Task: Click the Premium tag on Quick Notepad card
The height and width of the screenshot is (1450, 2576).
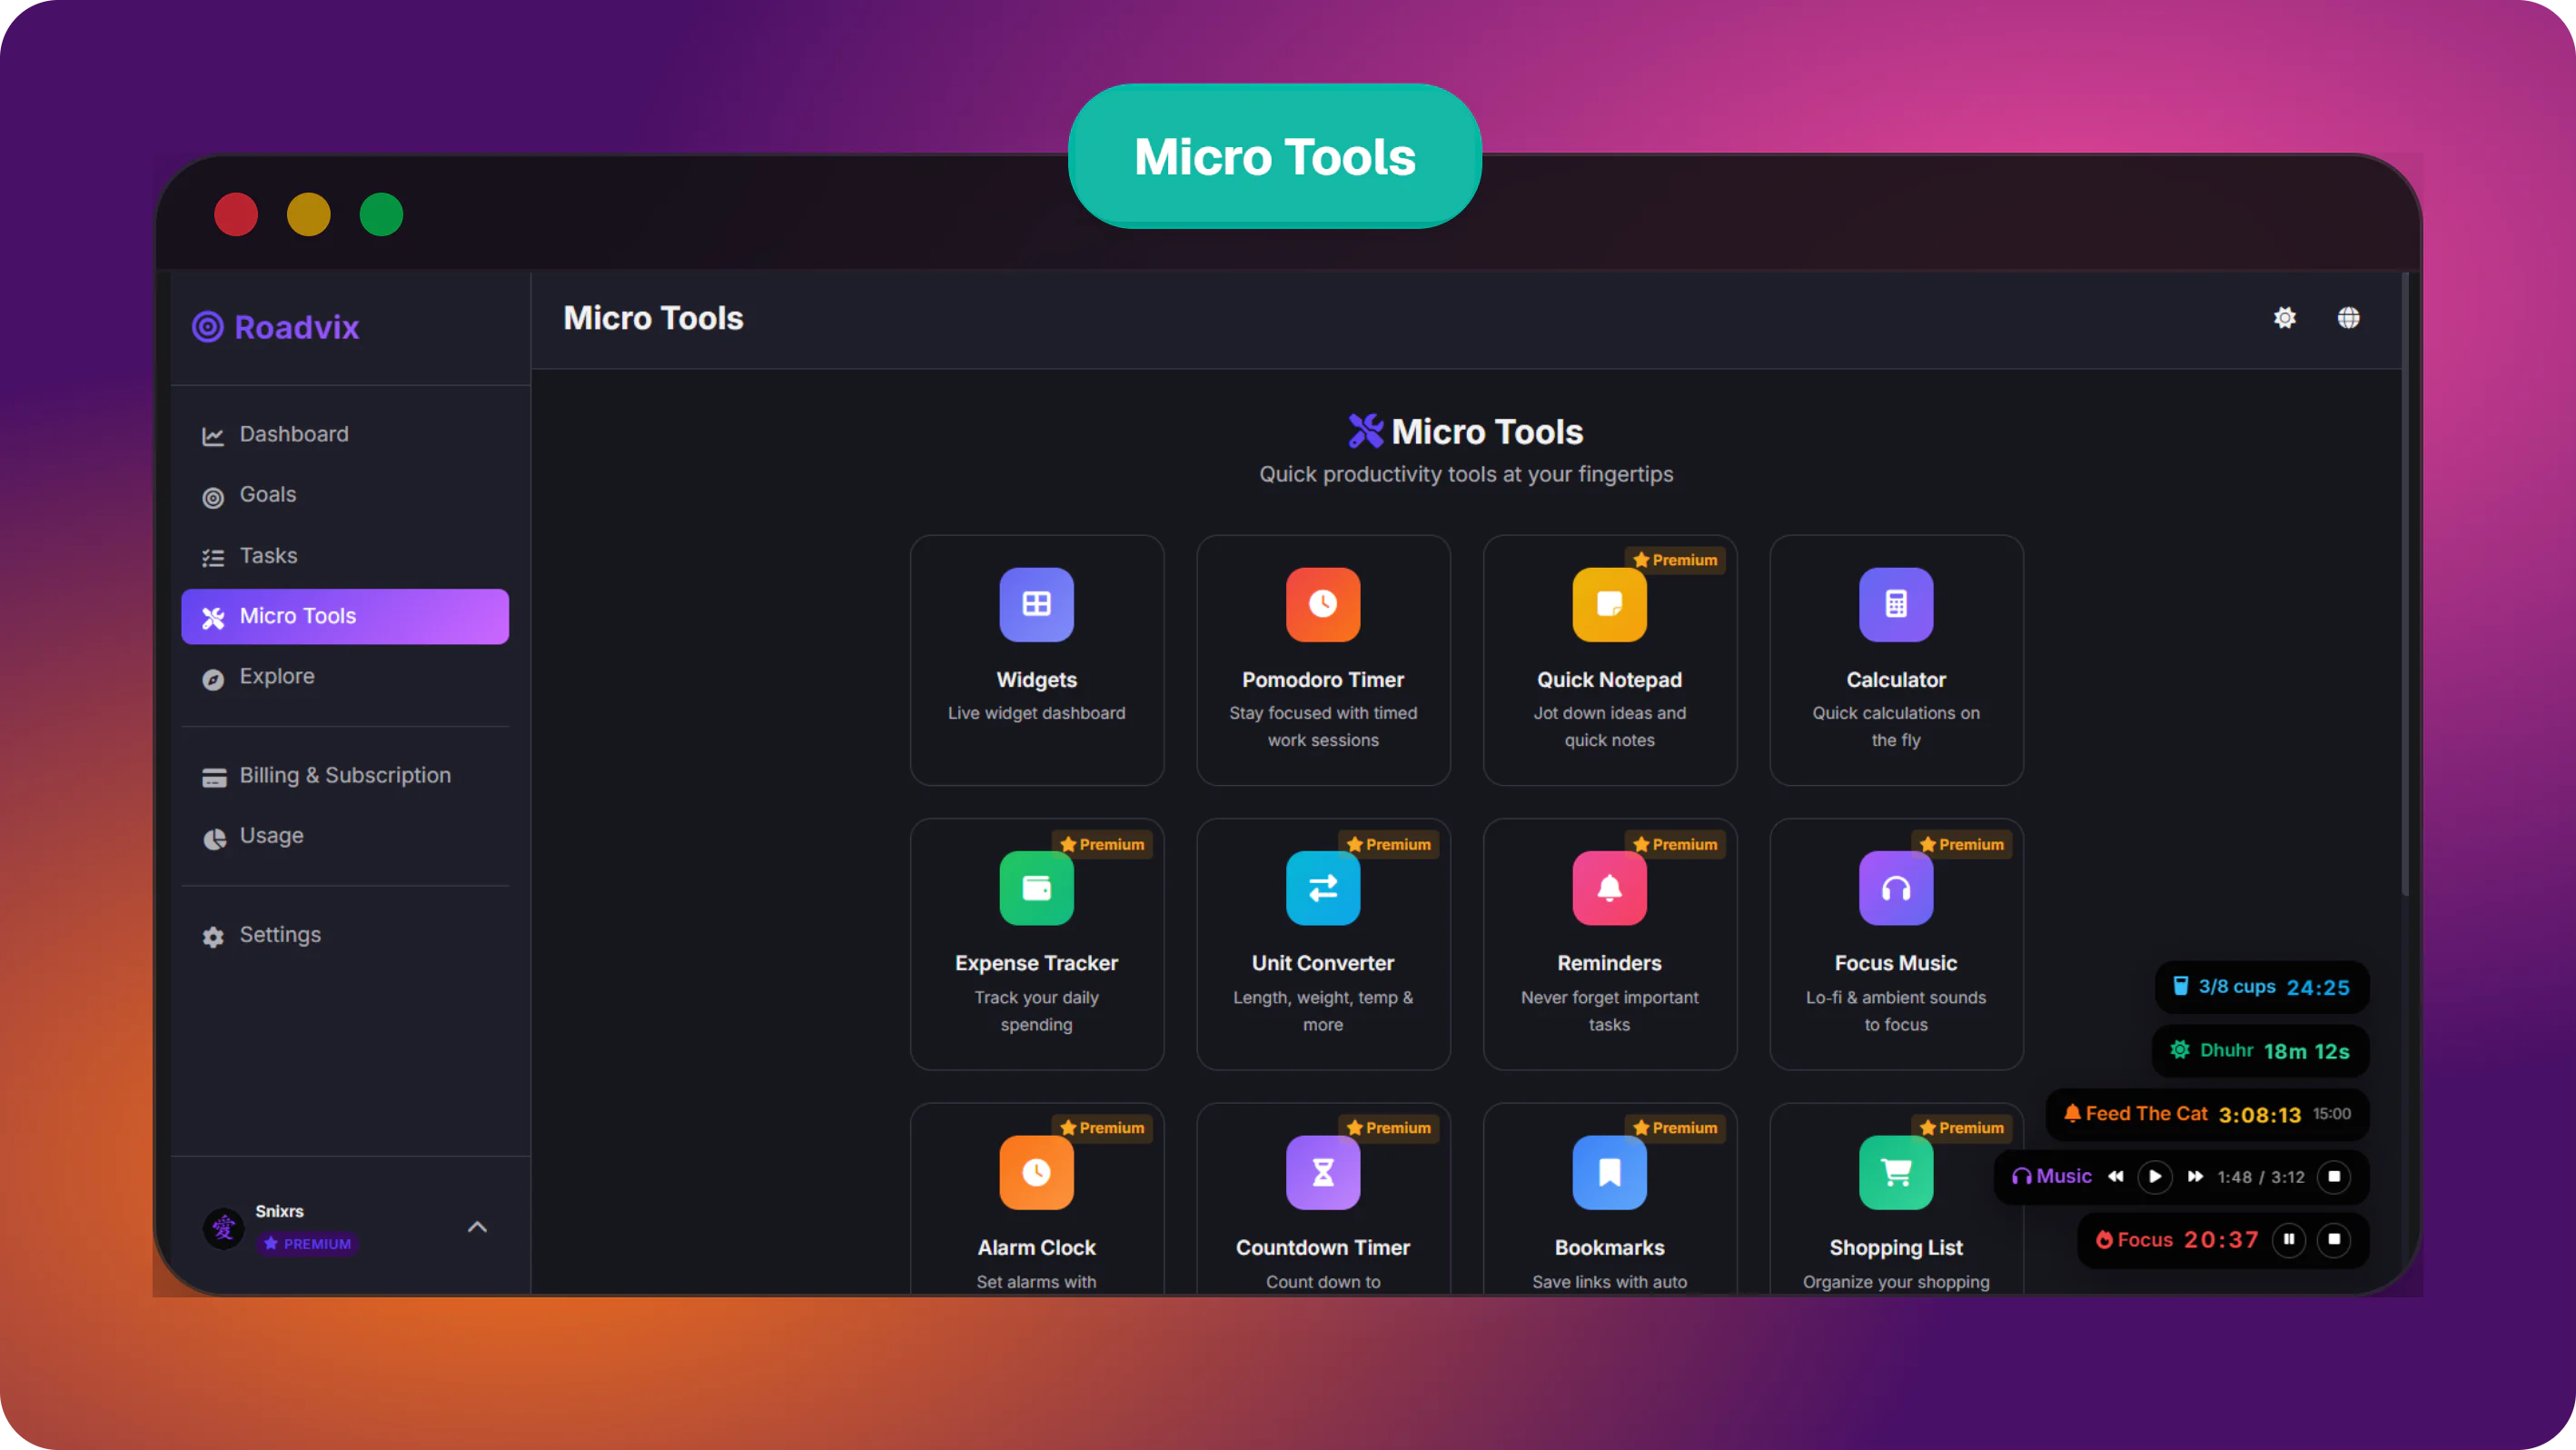Action: [x=1675, y=560]
